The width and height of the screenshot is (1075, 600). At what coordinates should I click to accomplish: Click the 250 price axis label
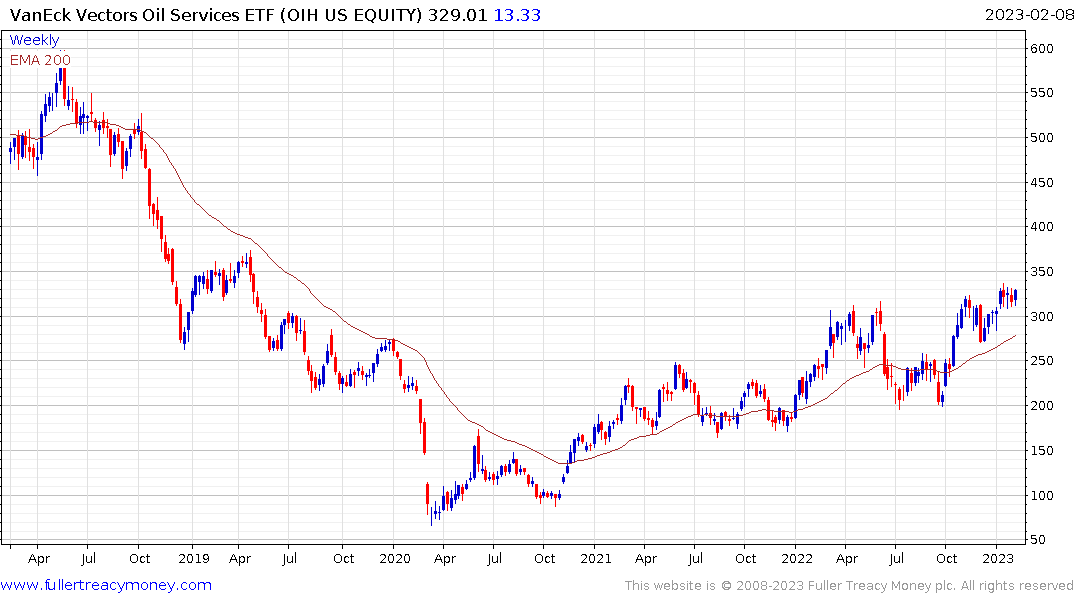pyautogui.click(x=1041, y=361)
